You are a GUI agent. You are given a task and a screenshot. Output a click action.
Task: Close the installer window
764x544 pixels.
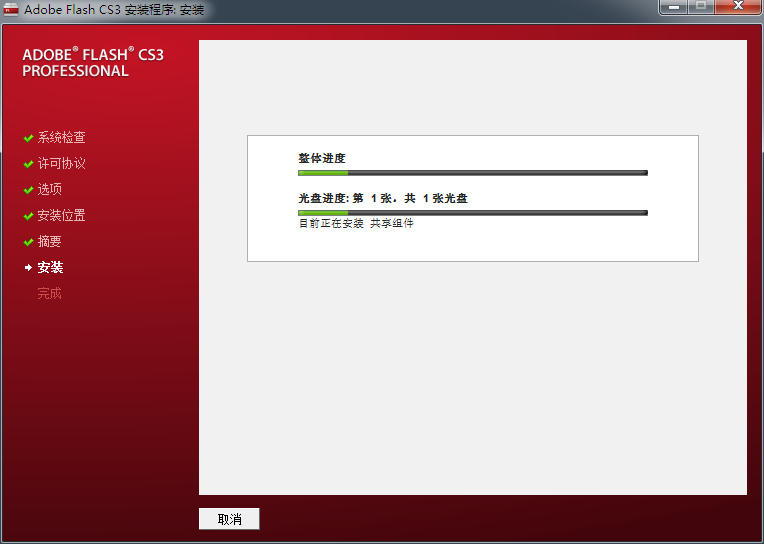[x=738, y=6]
